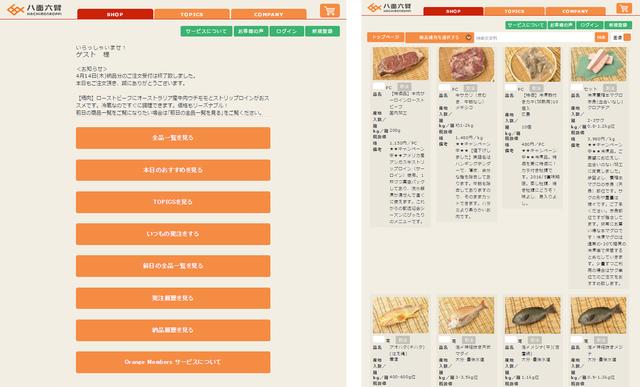Viewport: 640px width, 387px height.
Task: Click quantity field under red マダイ fish
Action: (444, 340)
